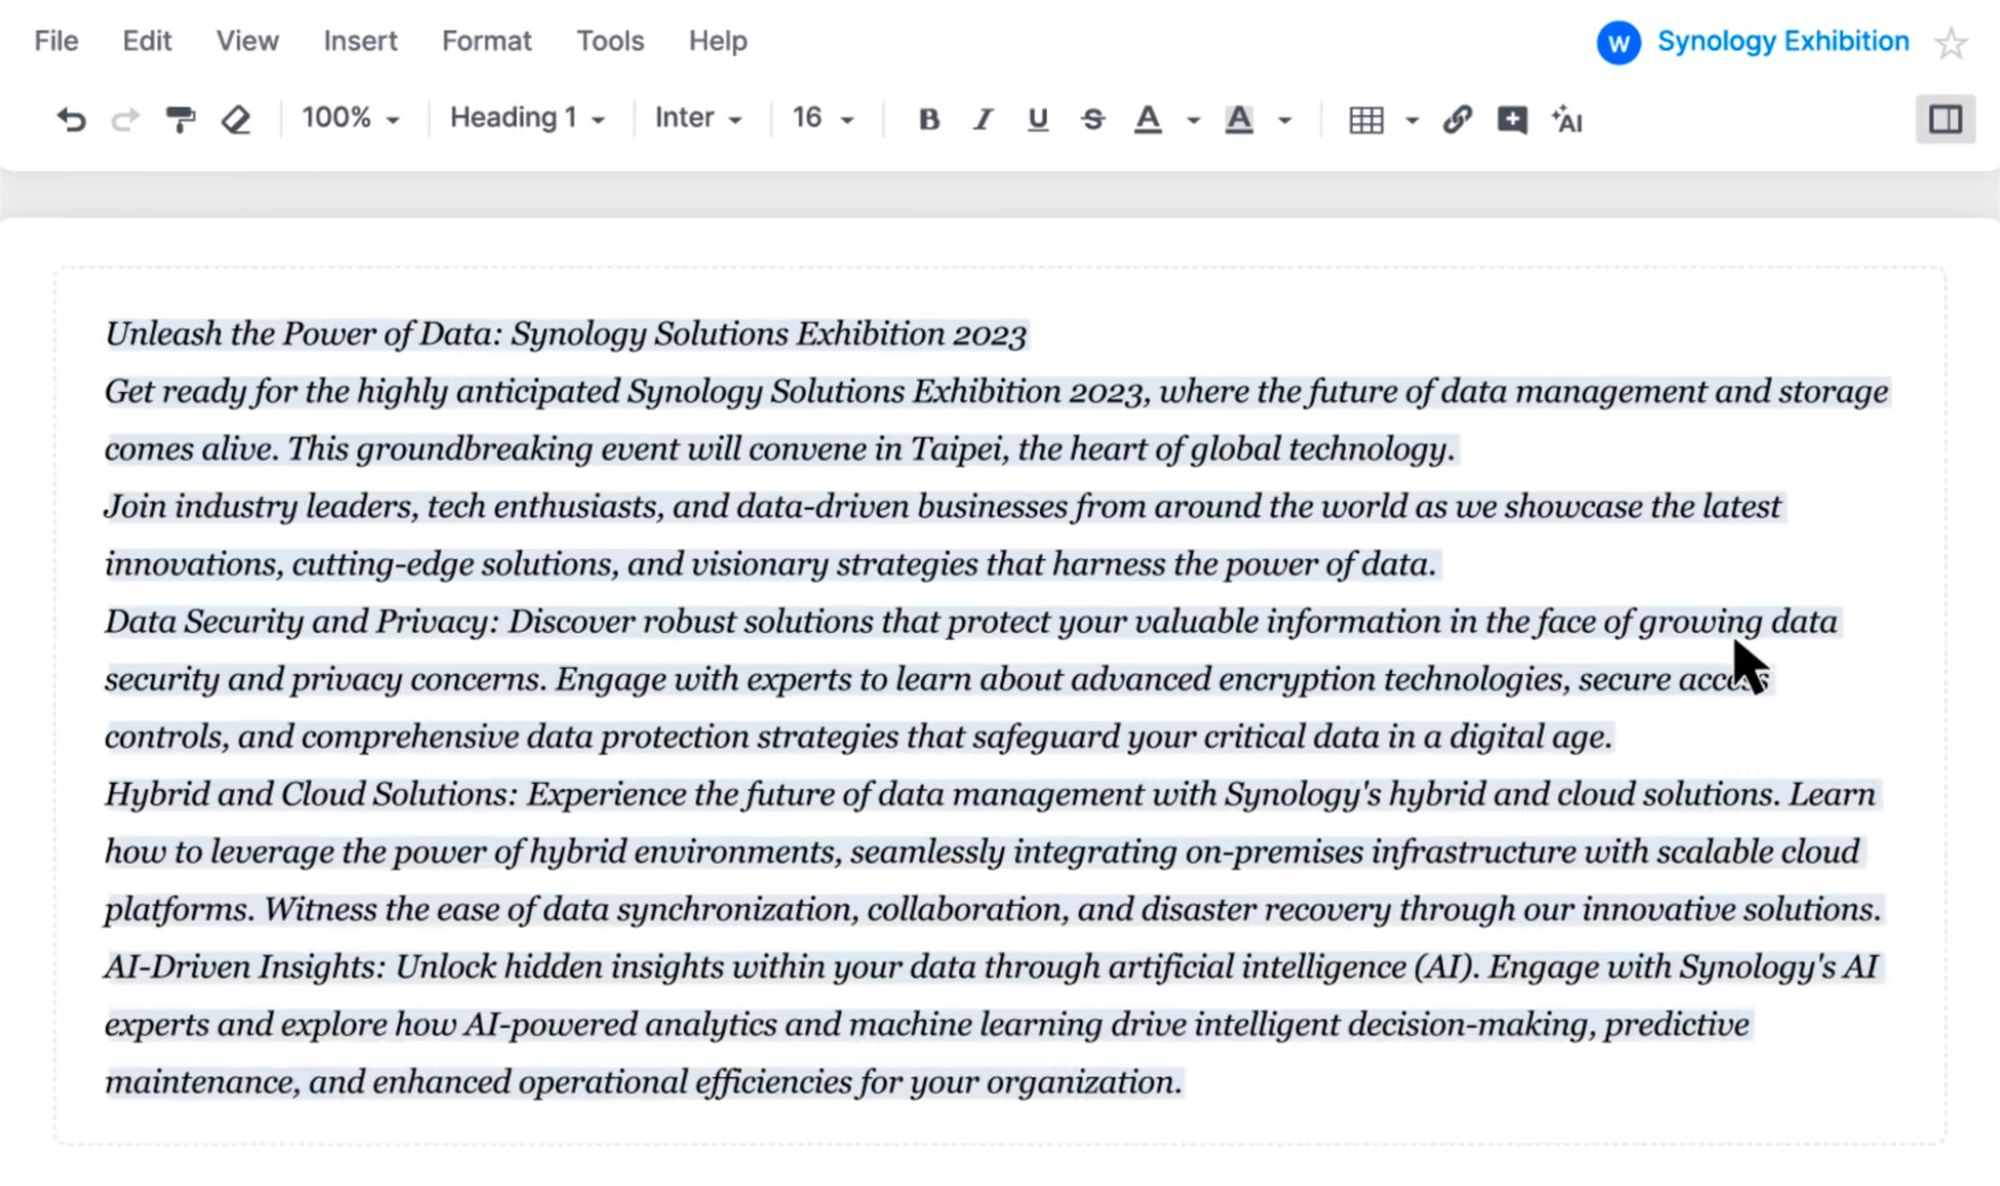Select the paint format tool
This screenshot has width=2000, height=1186.
[x=180, y=120]
